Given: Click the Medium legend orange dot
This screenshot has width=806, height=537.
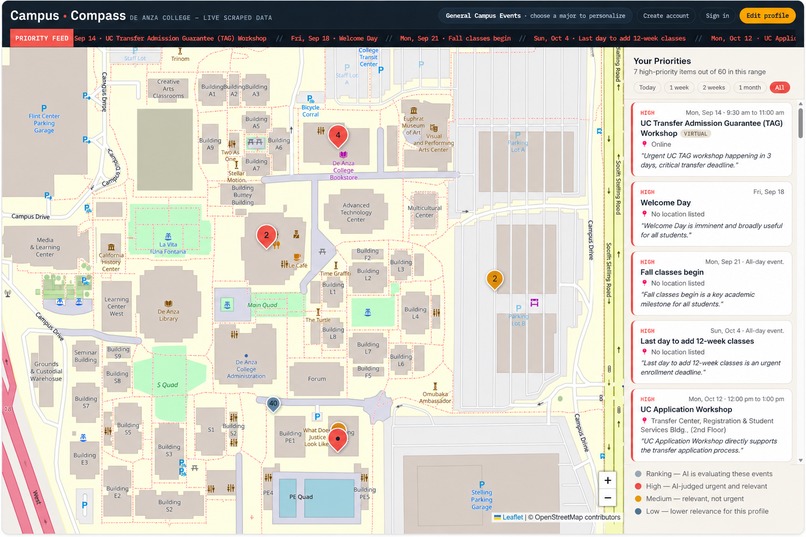Looking at the screenshot, I should pyautogui.click(x=638, y=498).
